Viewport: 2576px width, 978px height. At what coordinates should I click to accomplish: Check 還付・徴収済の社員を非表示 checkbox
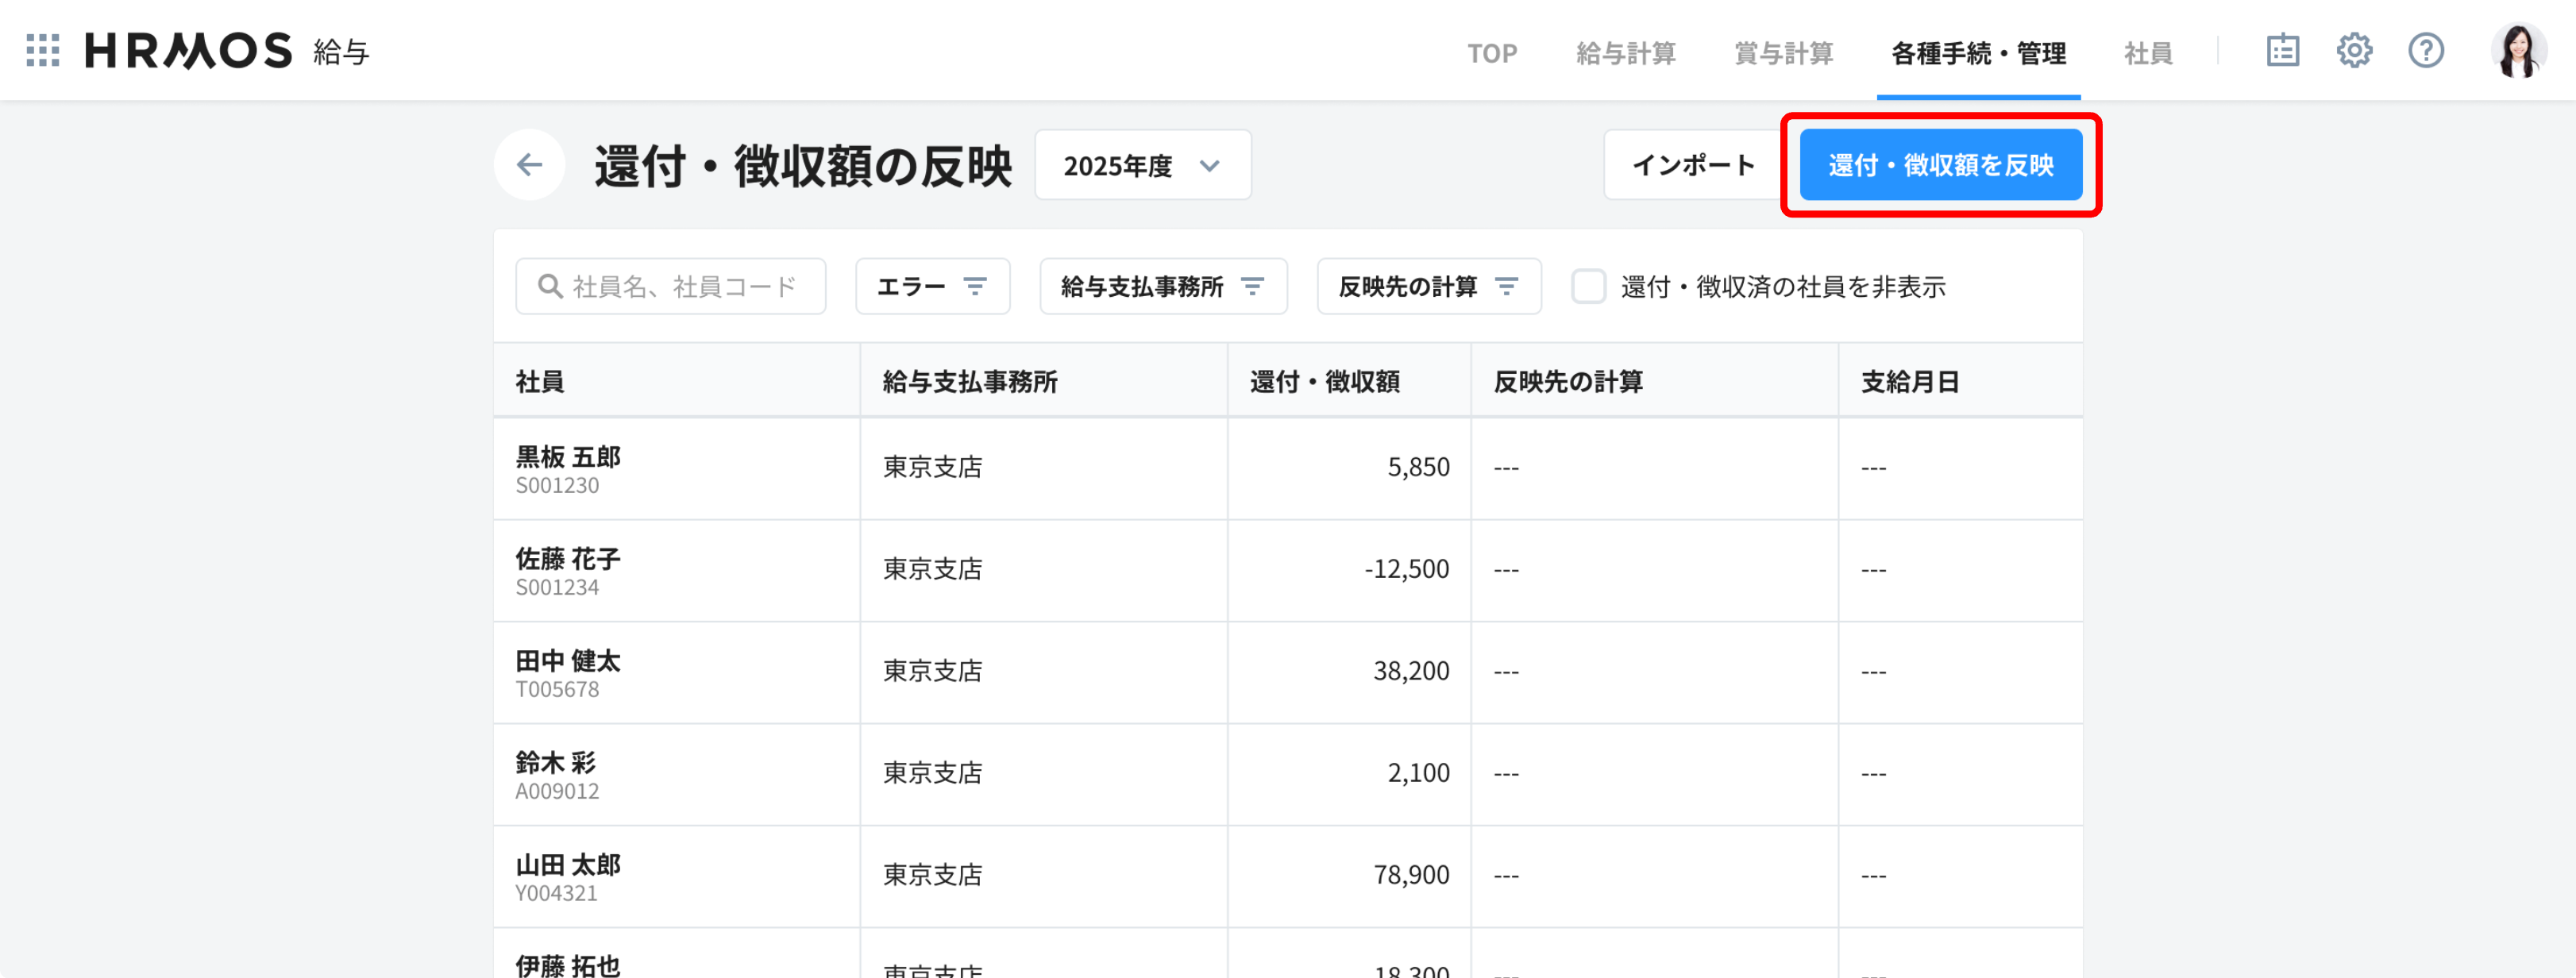(x=1588, y=287)
